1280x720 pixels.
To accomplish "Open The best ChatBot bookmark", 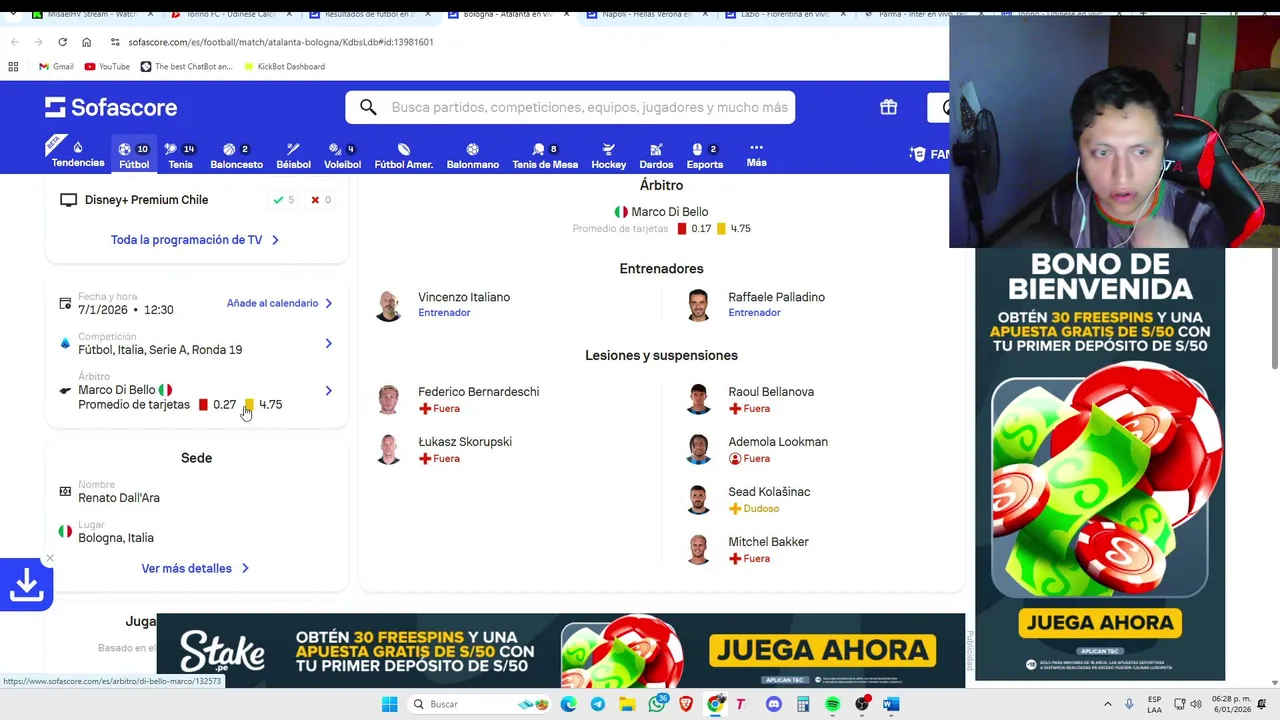I will [x=186, y=66].
